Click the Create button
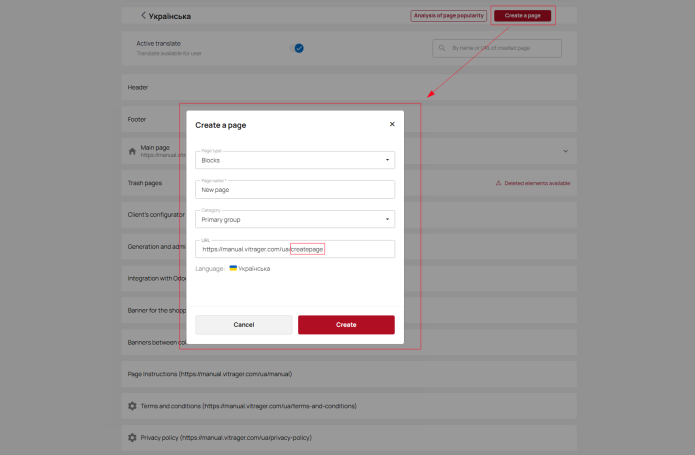Screen dimensions: 695x455 tap(346, 325)
